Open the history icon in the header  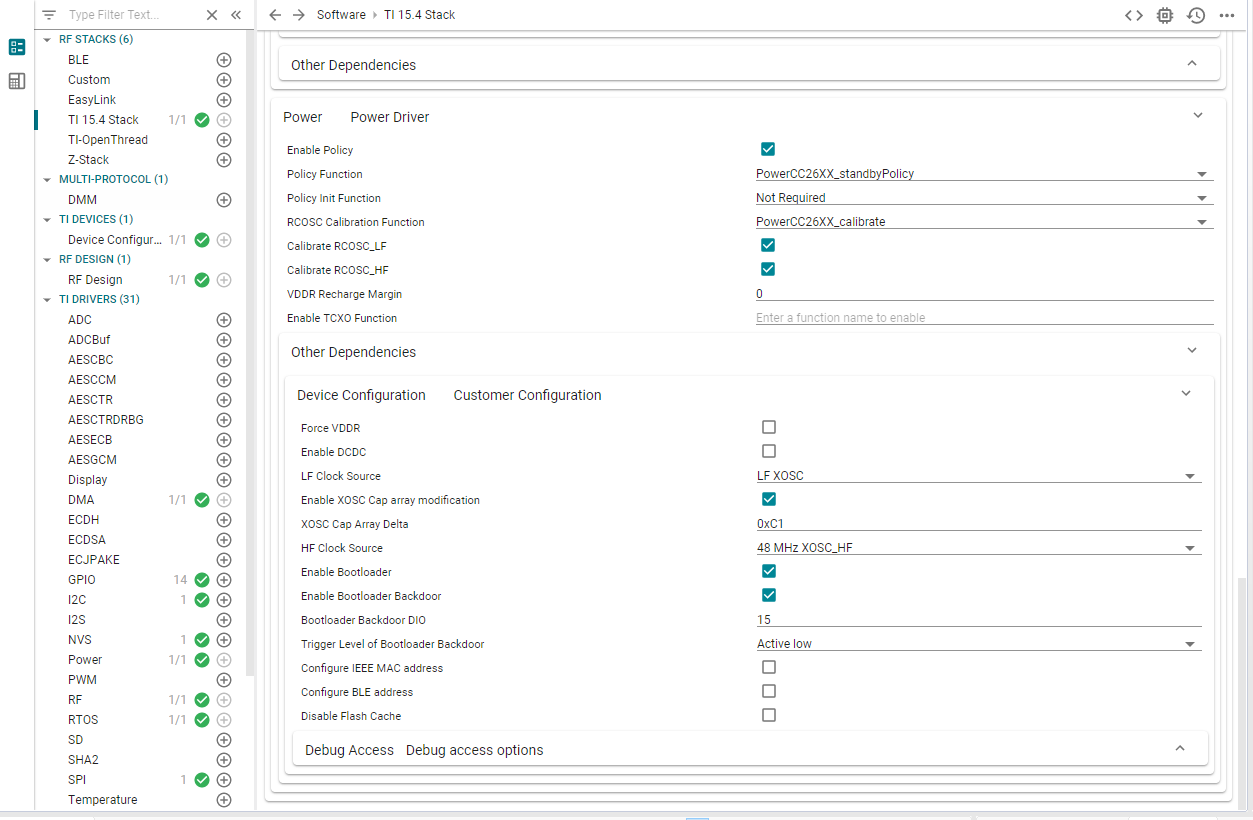pos(1196,15)
